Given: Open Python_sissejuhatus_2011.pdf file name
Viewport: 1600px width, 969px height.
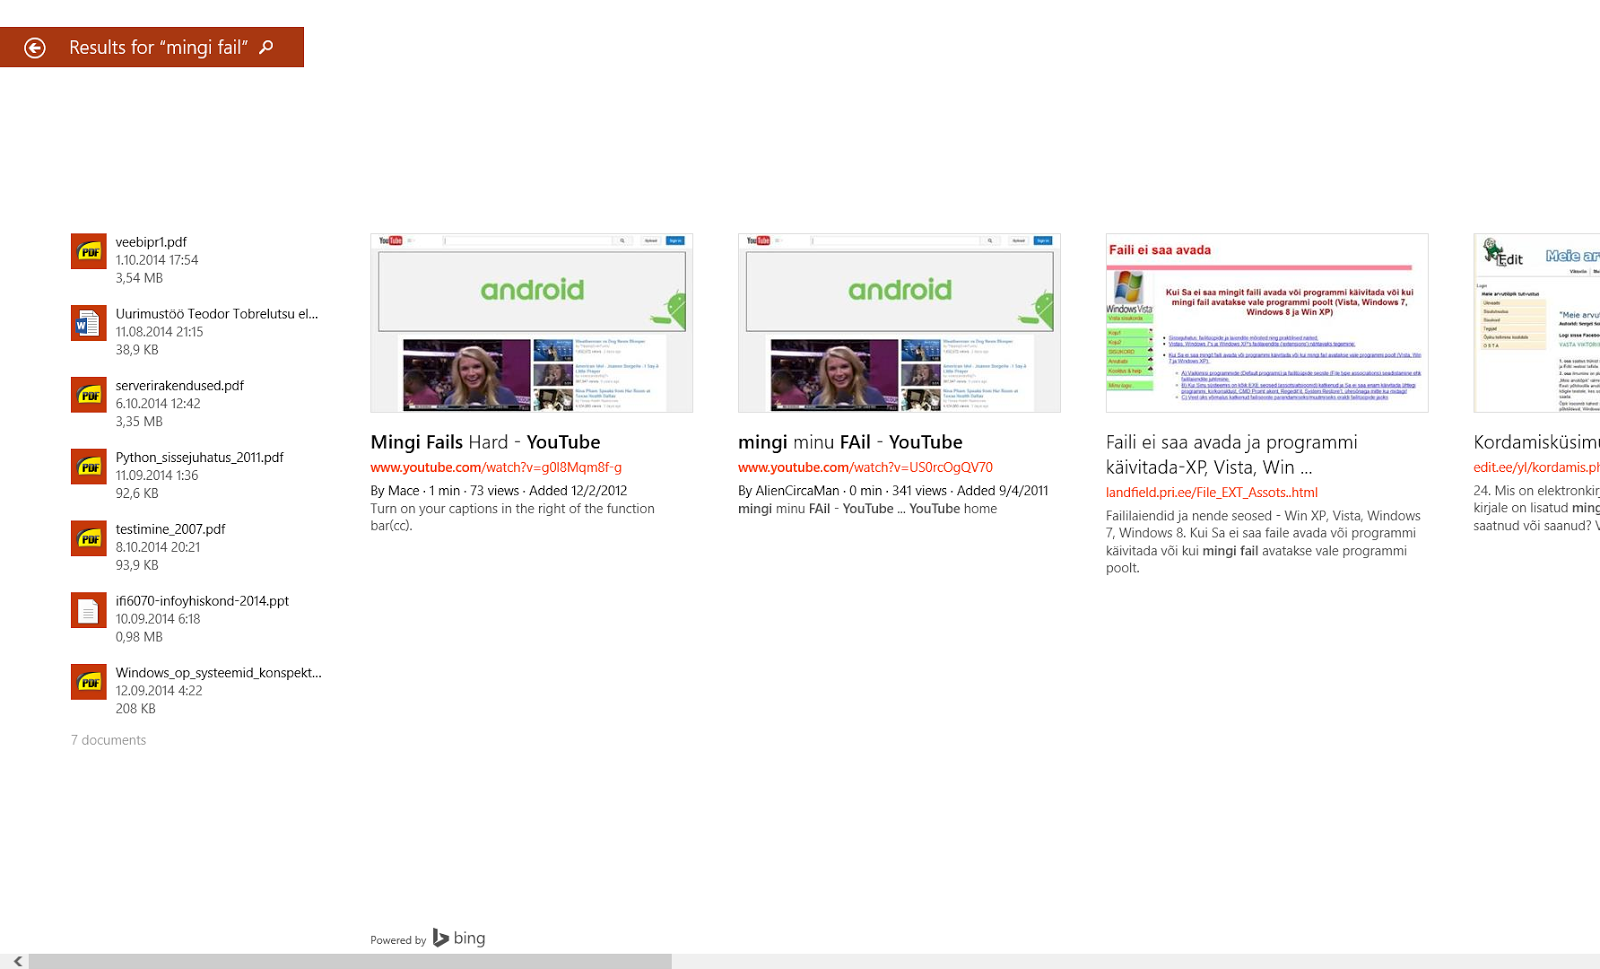Looking at the screenshot, I should [x=200, y=458].
